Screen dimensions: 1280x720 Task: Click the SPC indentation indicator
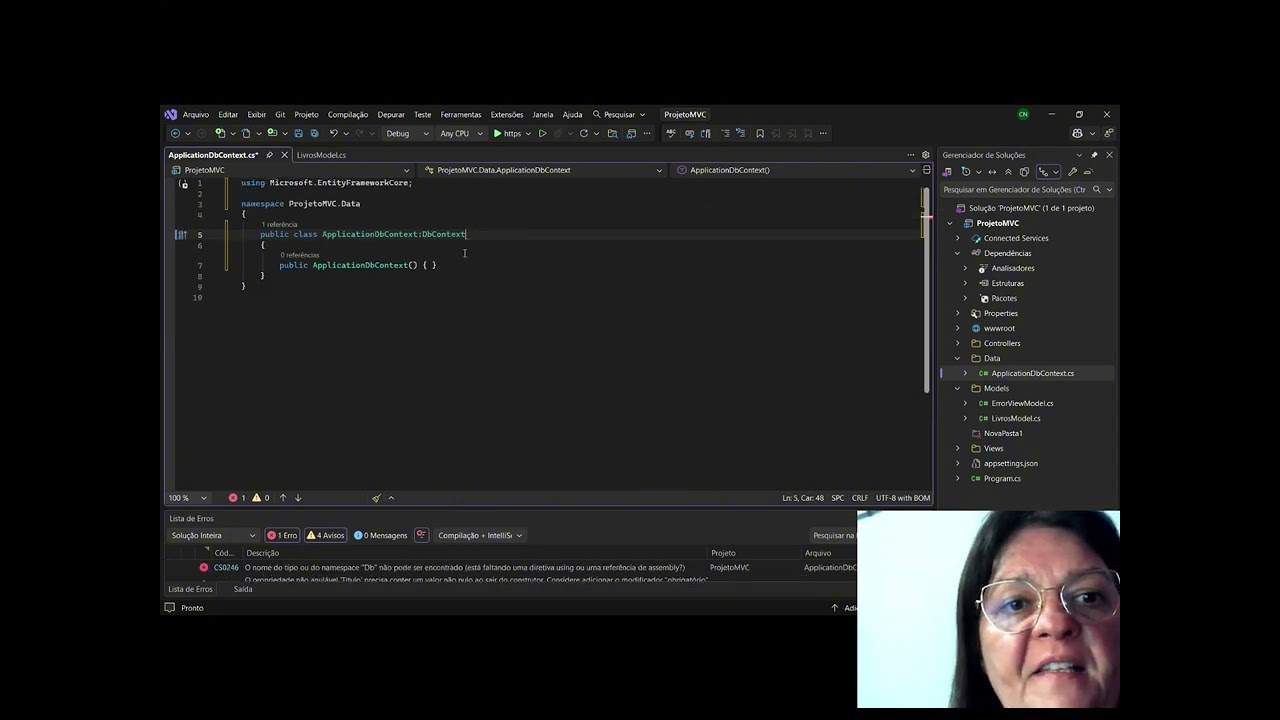(838, 497)
